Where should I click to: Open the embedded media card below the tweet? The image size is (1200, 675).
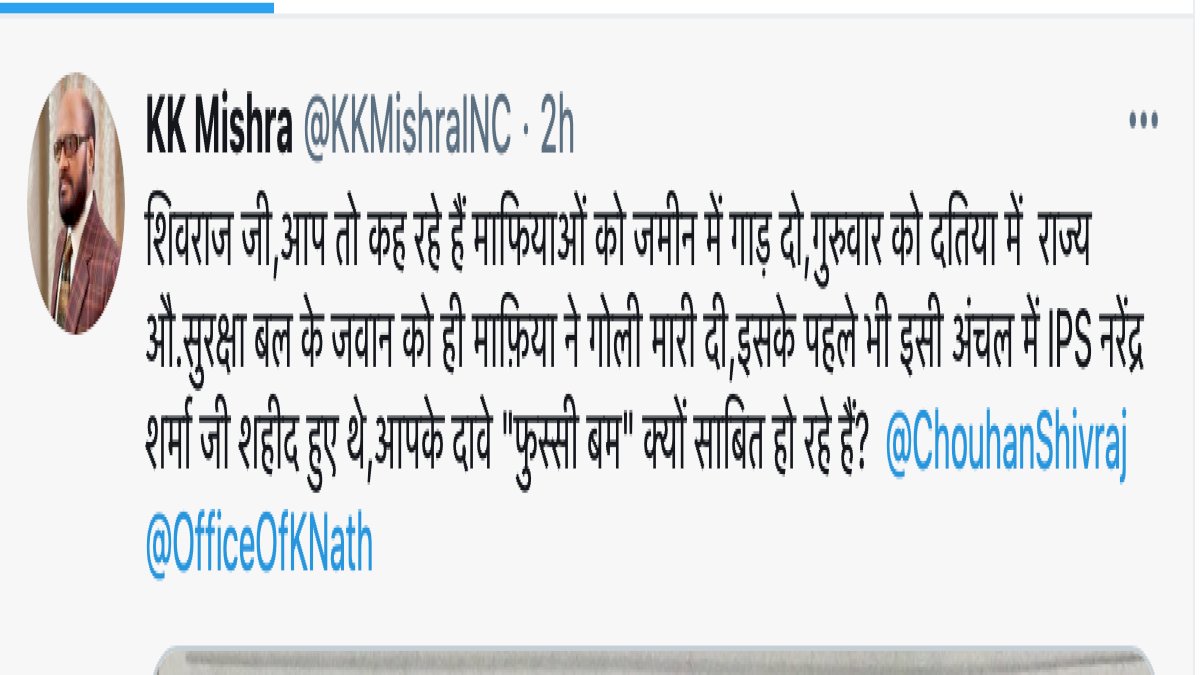point(656,660)
